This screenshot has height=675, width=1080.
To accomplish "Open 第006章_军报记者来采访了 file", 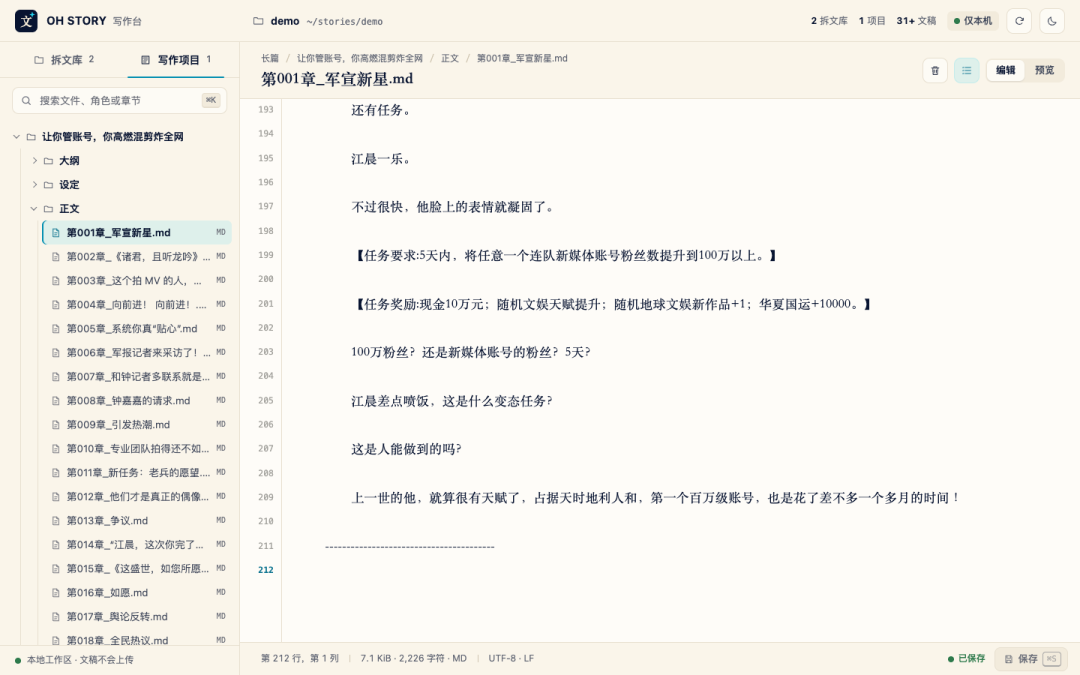I will (x=137, y=353).
